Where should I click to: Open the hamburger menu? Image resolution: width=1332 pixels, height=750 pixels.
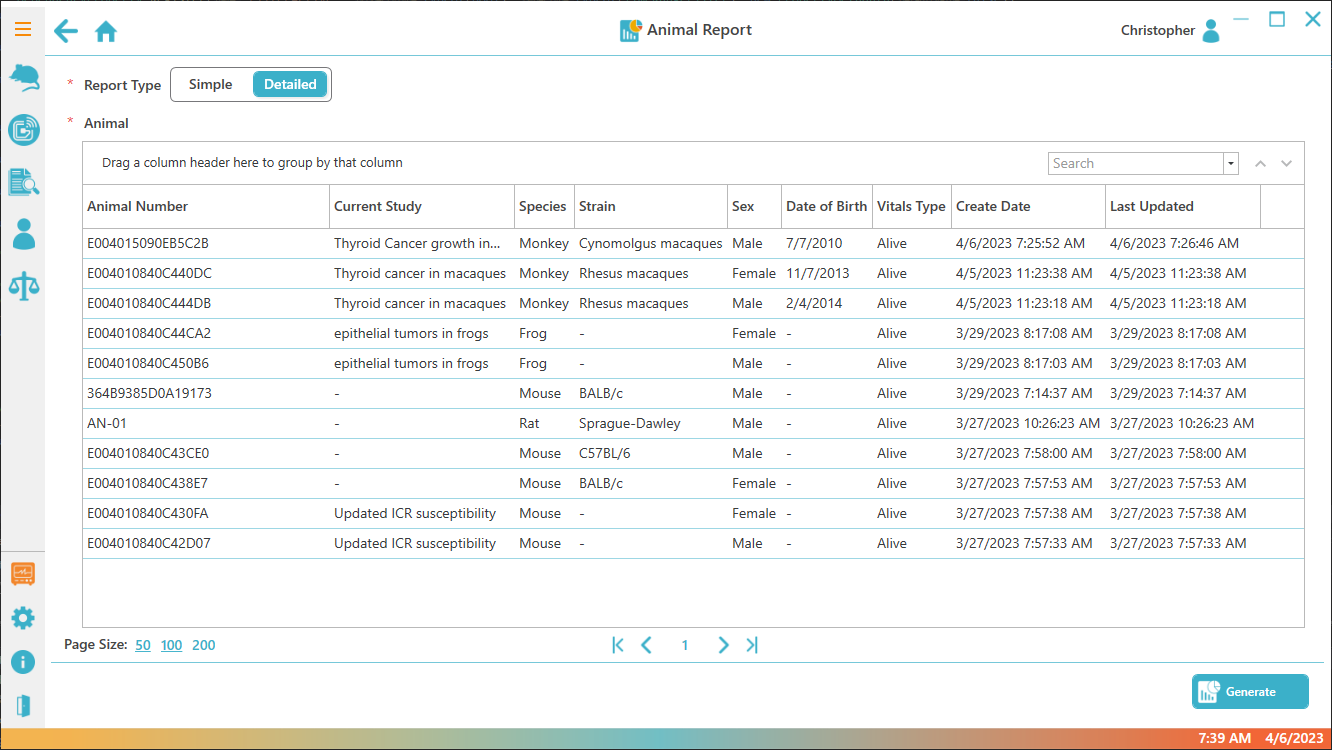point(23,30)
